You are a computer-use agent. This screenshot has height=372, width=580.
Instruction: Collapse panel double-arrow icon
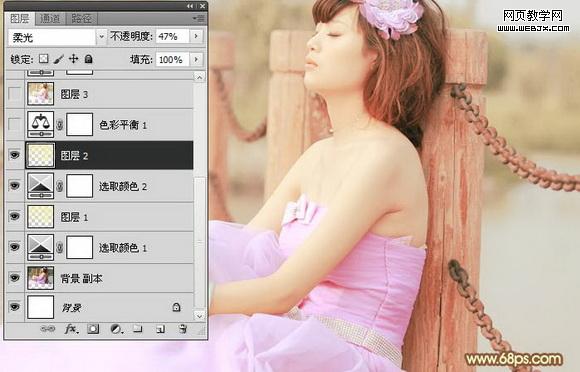[190, 6]
